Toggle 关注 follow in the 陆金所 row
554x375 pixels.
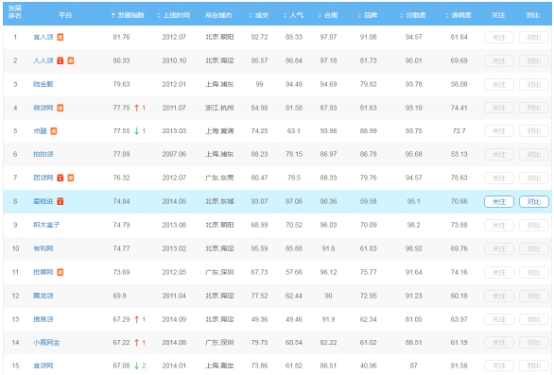499,84
